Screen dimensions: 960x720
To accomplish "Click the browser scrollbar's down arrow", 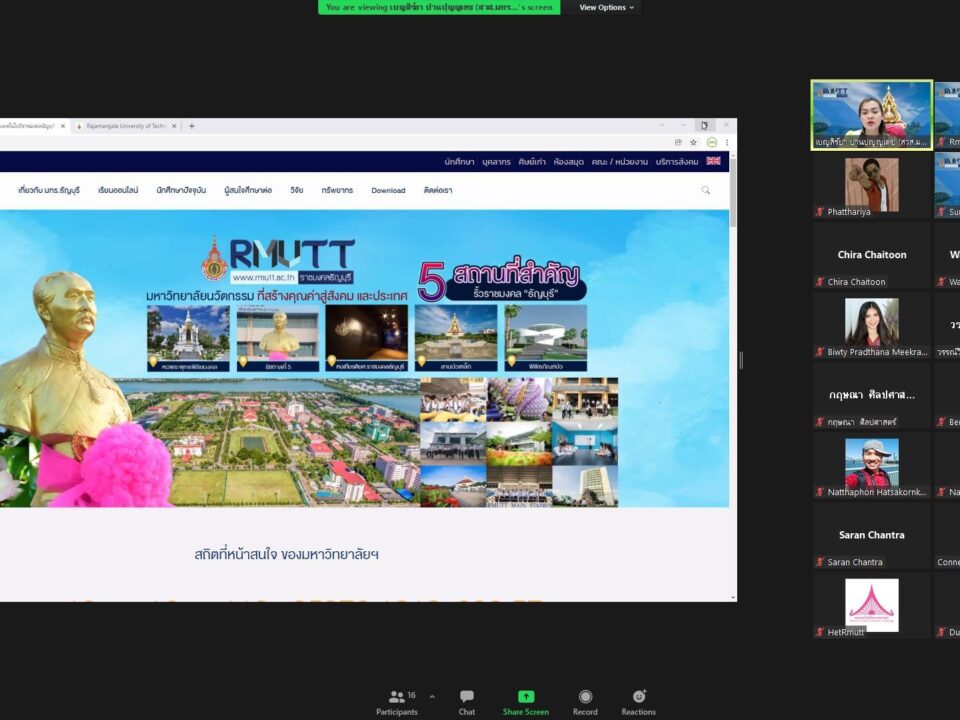I will click(733, 597).
